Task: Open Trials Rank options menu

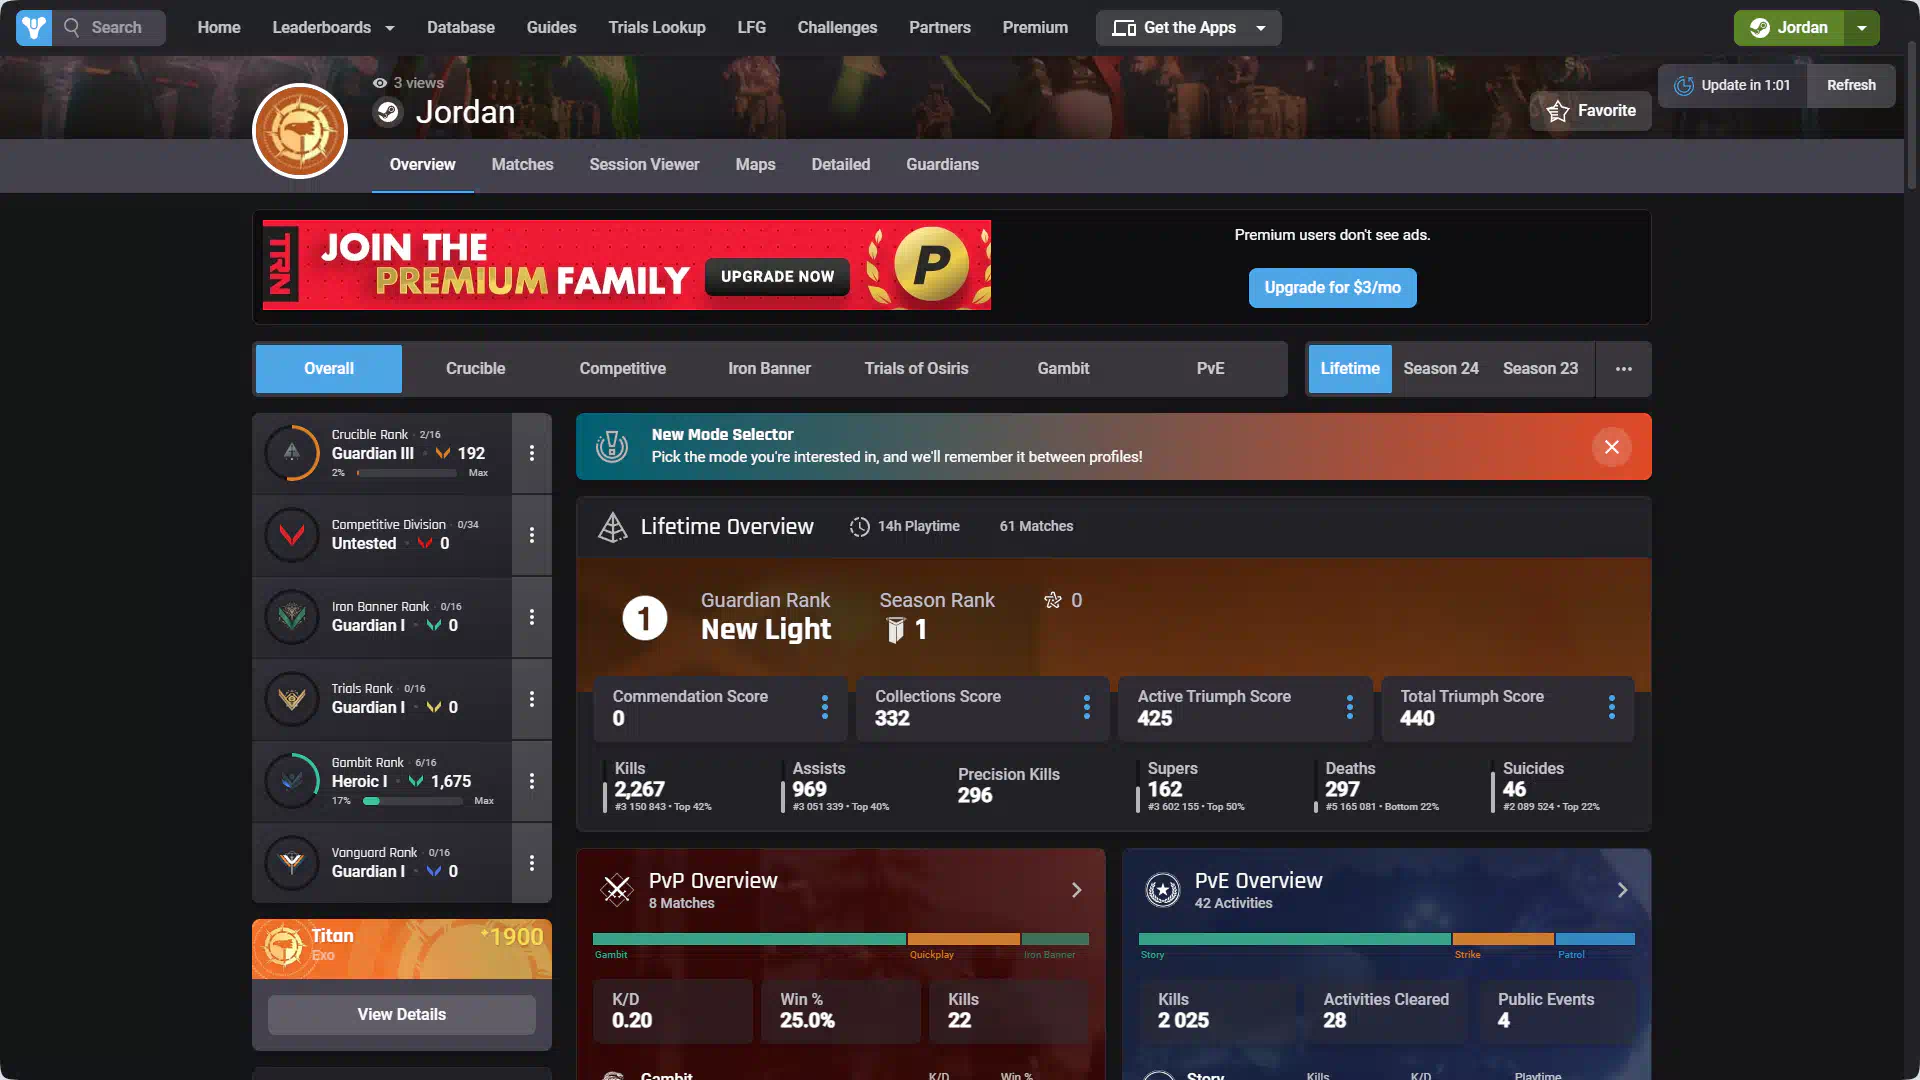Action: (x=532, y=699)
